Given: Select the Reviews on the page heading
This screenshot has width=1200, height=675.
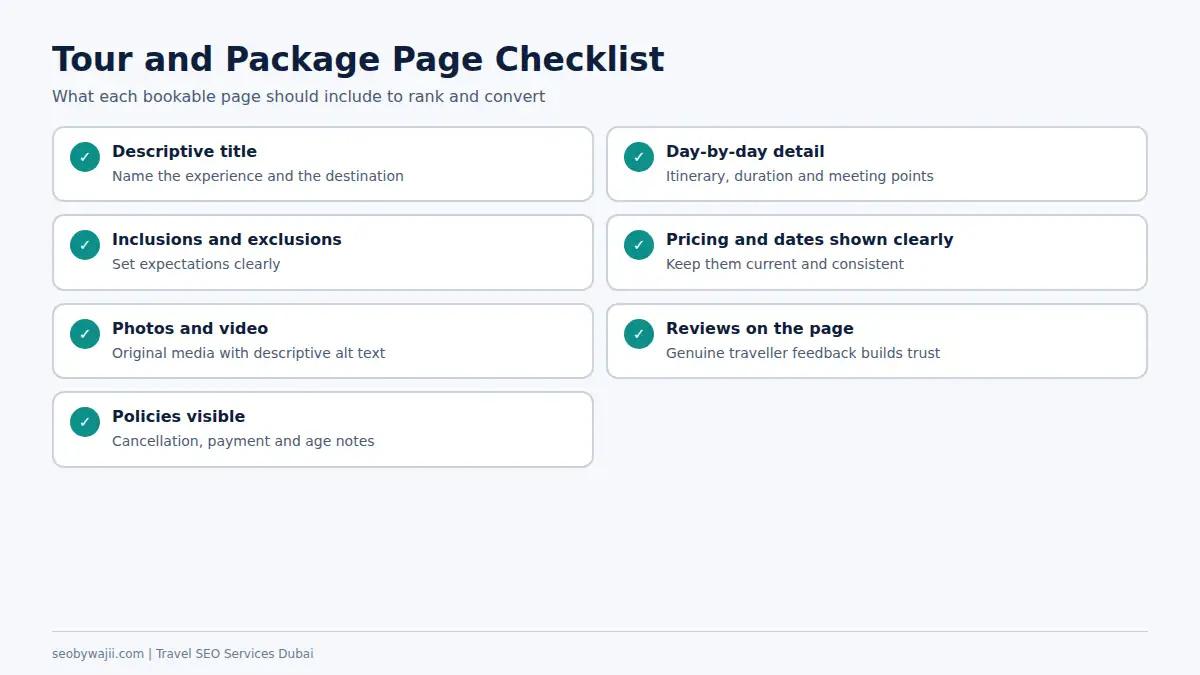Looking at the screenshot, I should pyautogui.click(x=760, y=328).
